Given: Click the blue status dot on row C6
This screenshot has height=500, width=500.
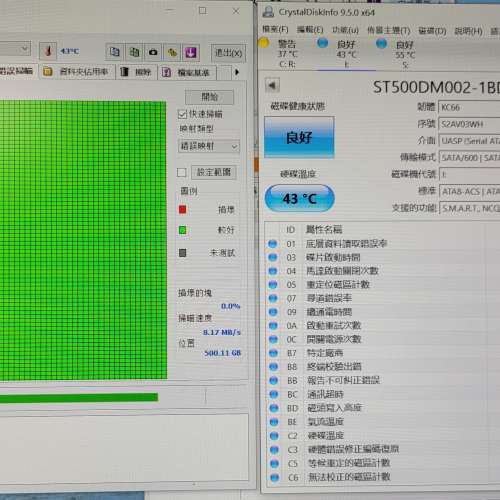Looking at the screenshot, I should [275, 477].
